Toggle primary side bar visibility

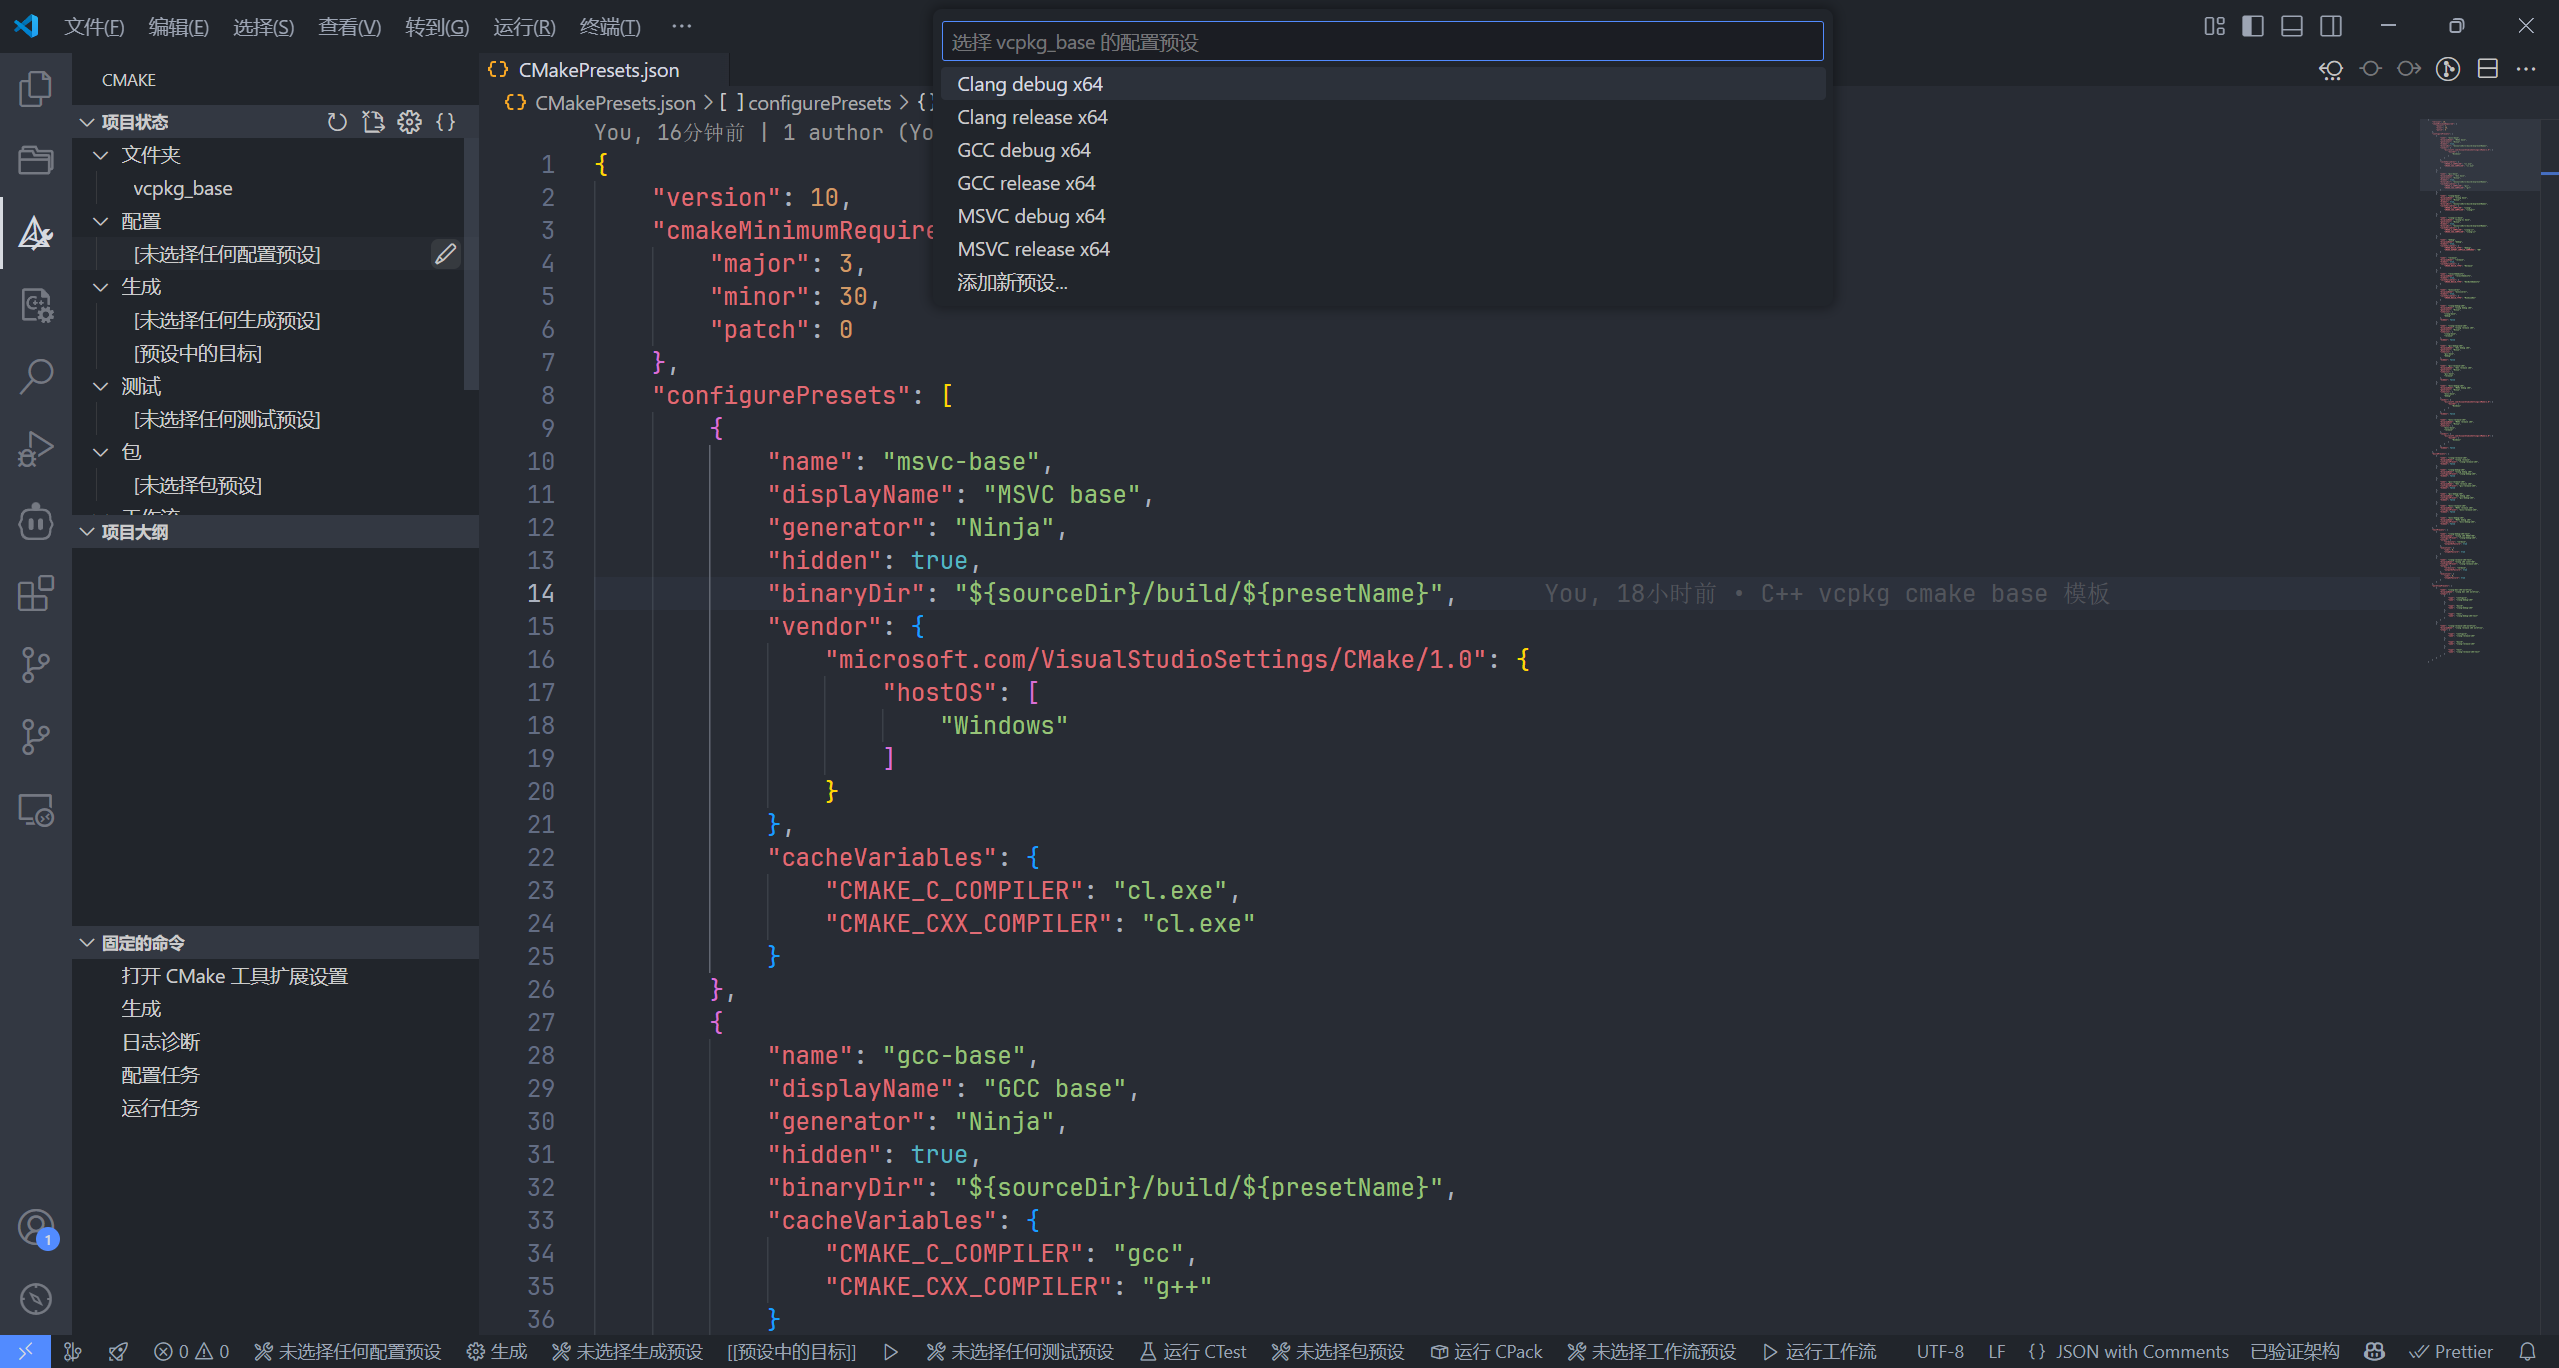click(2253, 26)
